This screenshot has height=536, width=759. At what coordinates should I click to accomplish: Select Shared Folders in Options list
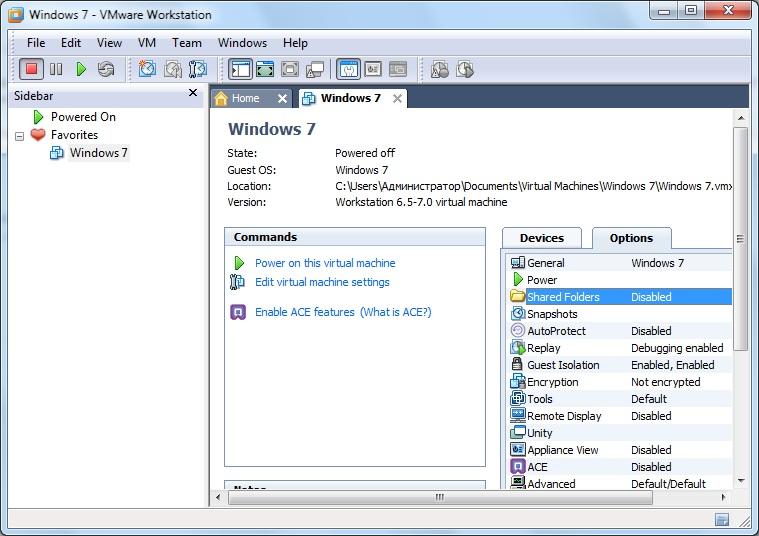click(x=563, y=297)
